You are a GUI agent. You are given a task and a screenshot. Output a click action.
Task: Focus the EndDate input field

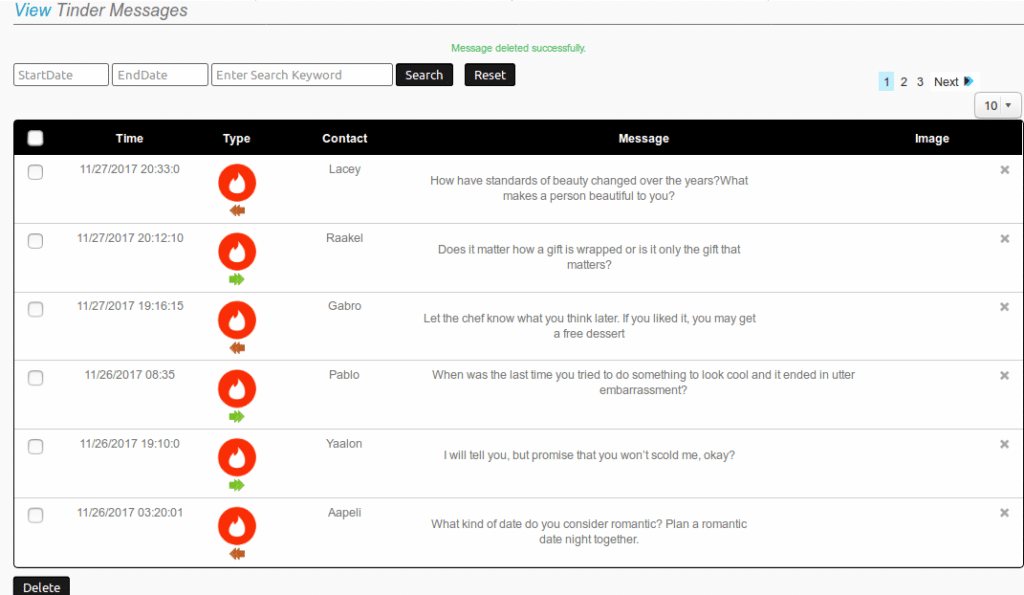[x=160, y=74]
